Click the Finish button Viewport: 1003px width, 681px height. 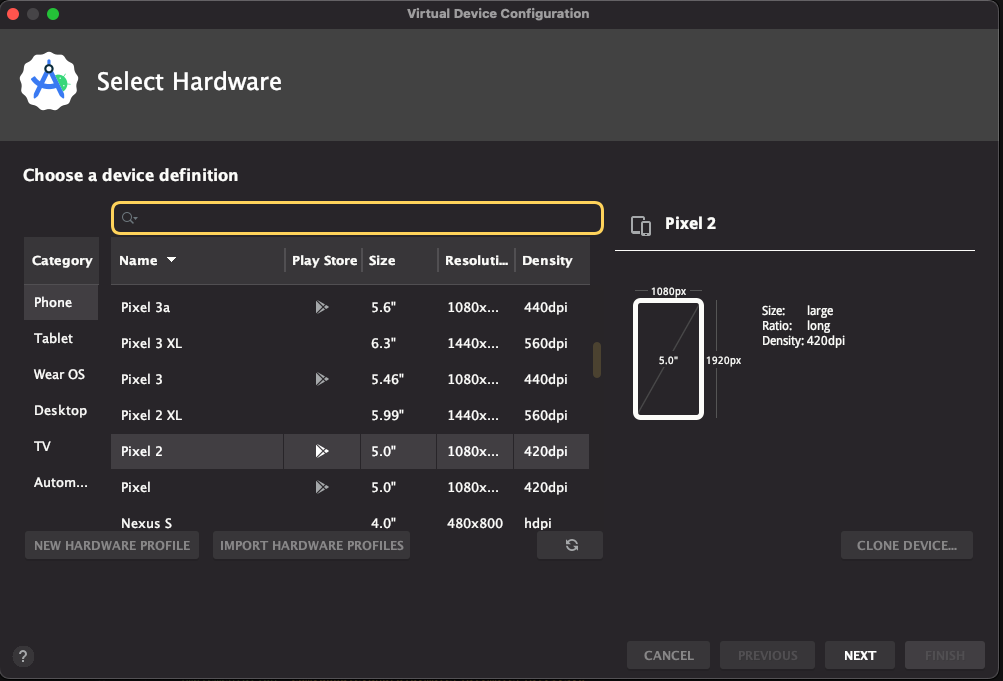point(945,655)
